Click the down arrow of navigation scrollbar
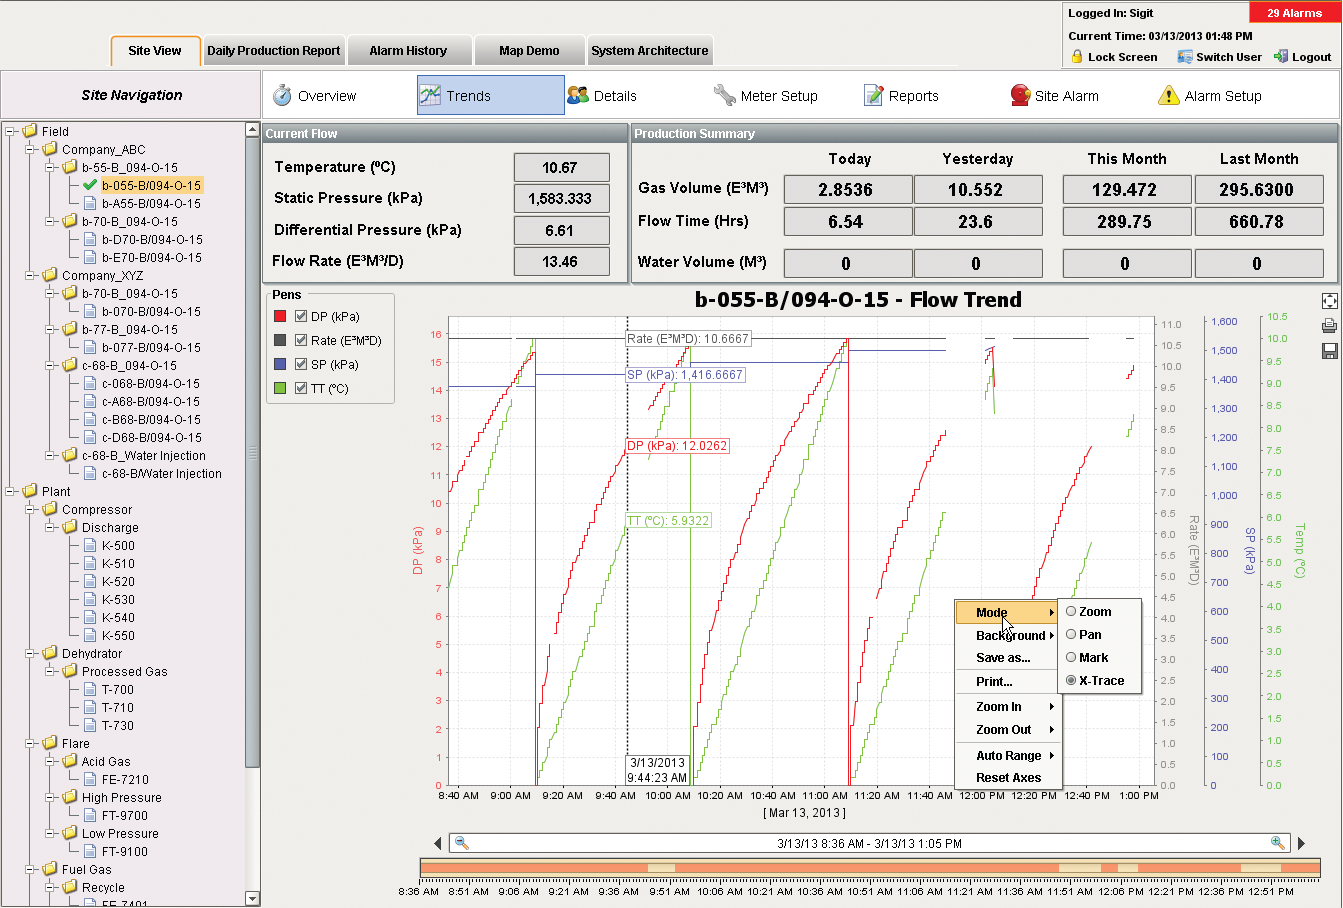 (x=252, y=898)
